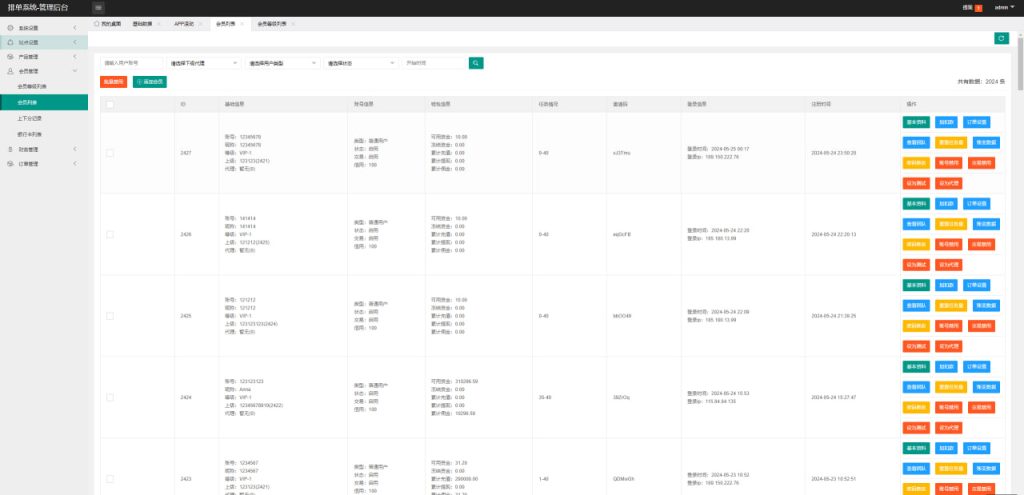Open 上下分记录 in the sidebar
Image resolution: width=1024 pixels, height=495 pixels.
[x=29, y=119]
